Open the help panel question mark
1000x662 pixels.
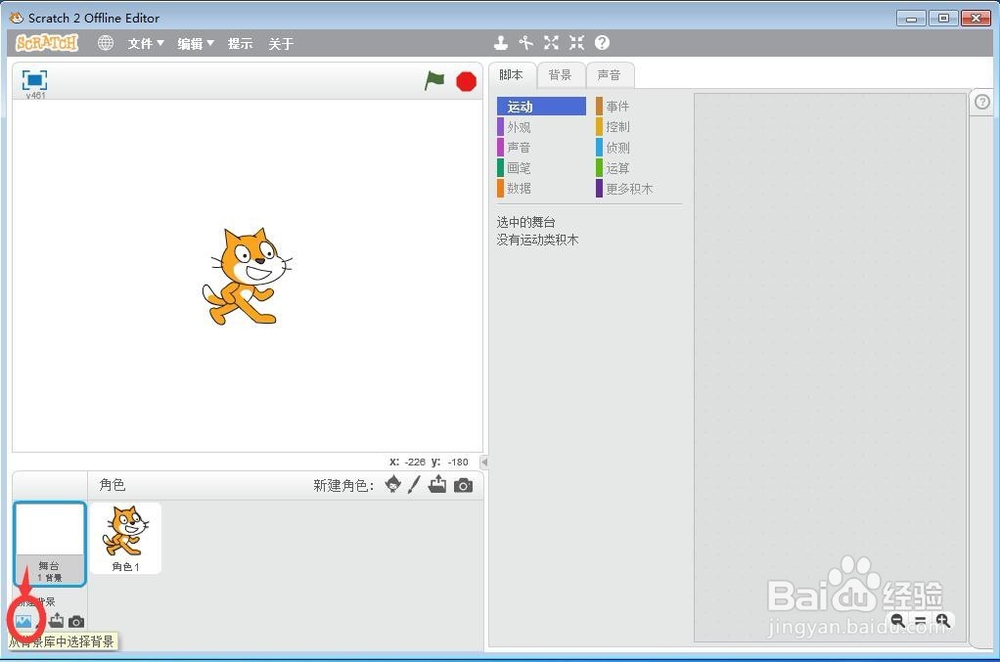(x=982, y=102)
